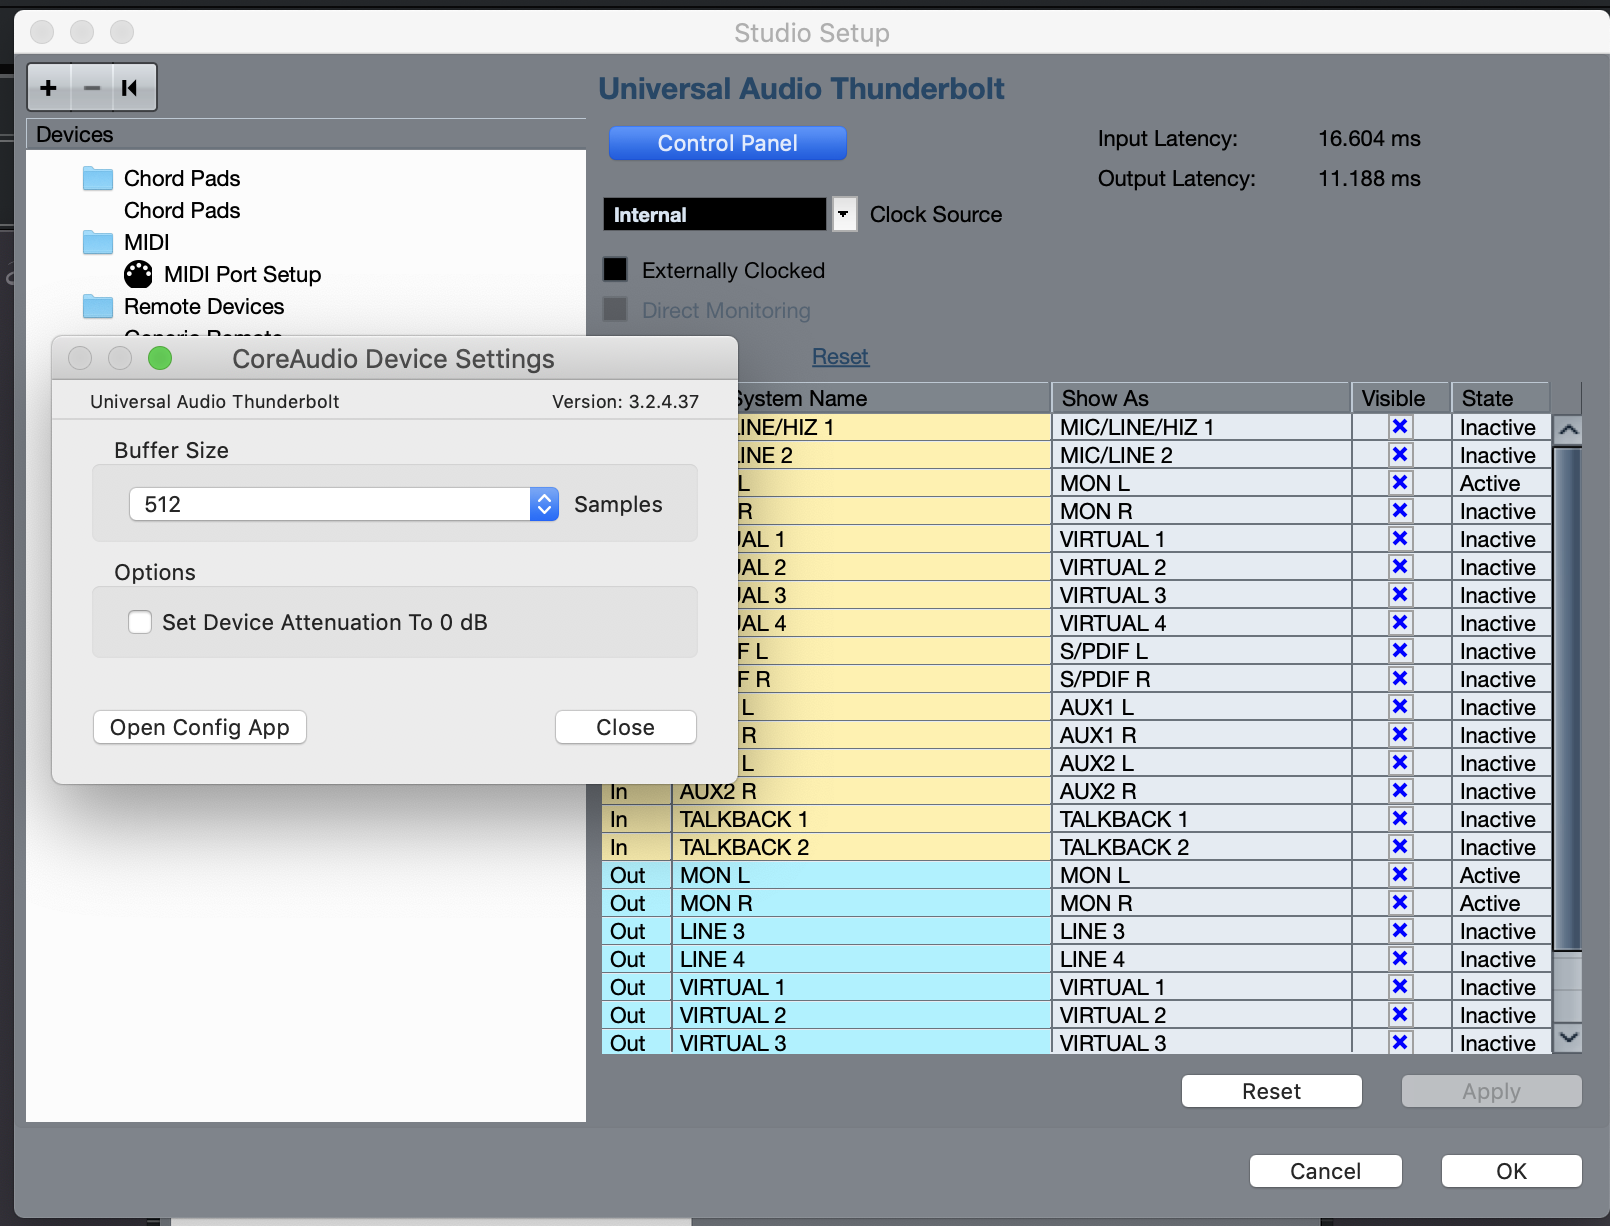Toggle Visible checkbox for TALKBACK 2

click(x=1400, y=847)
